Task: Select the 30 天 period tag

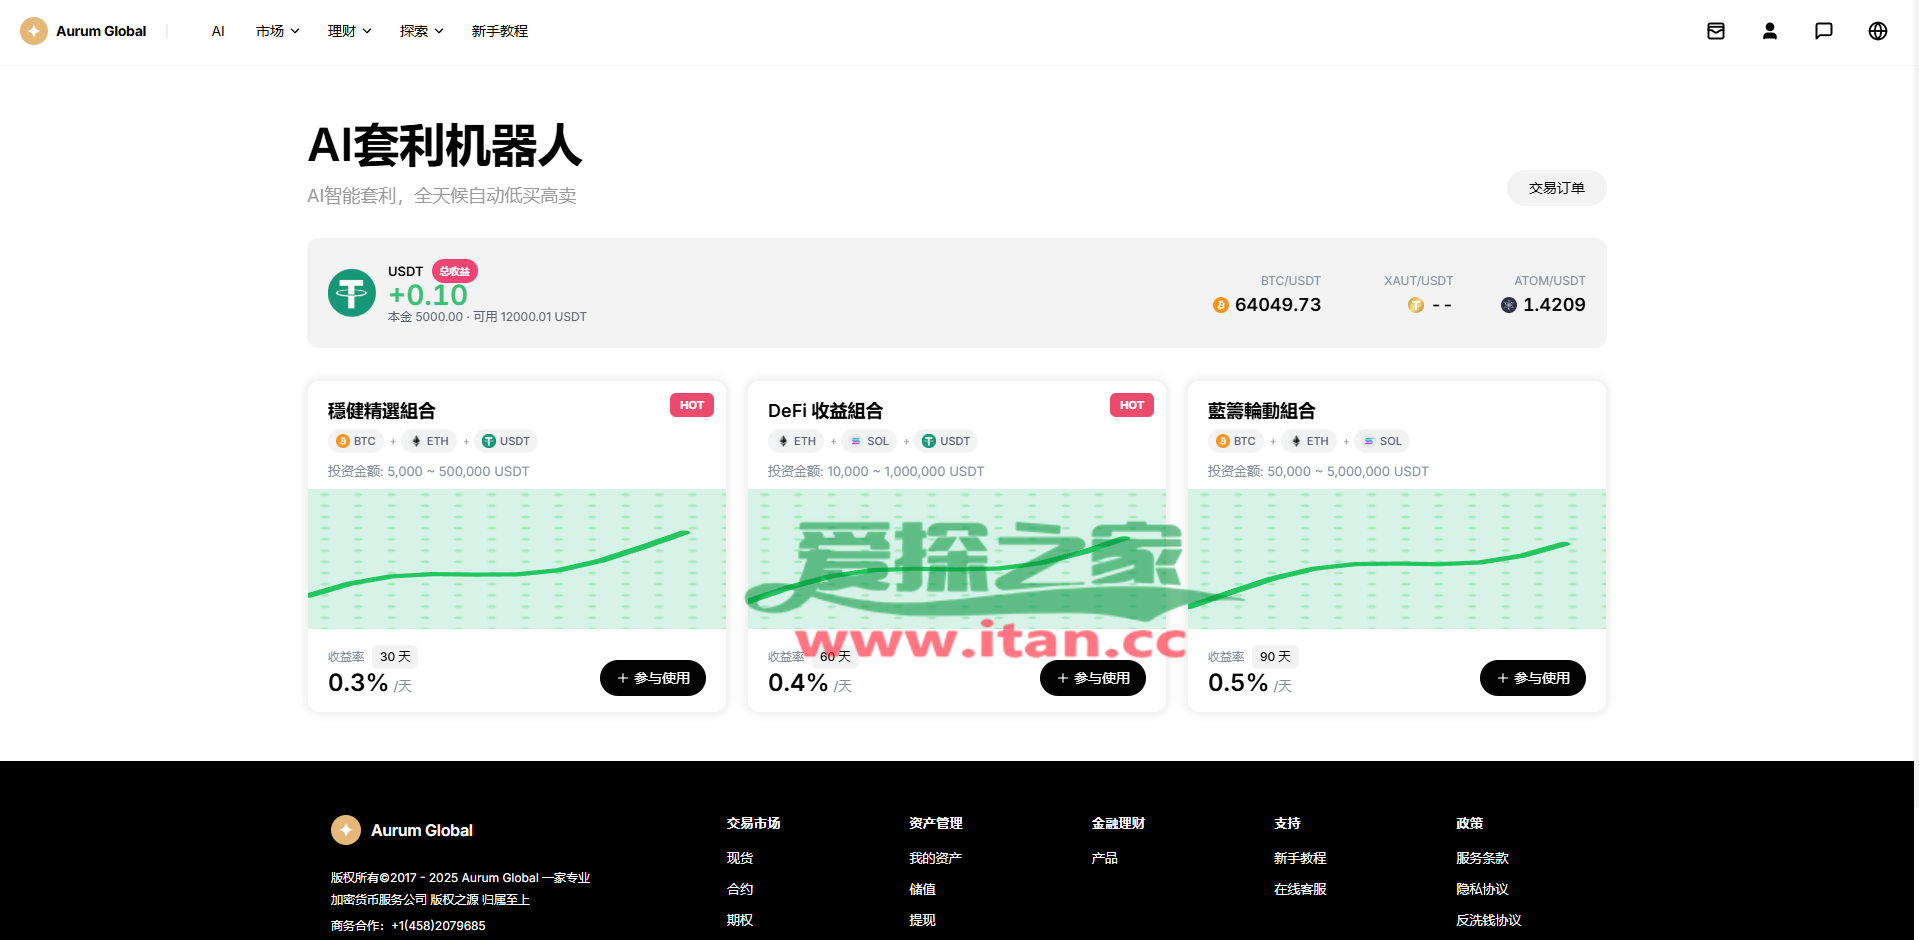Action: click(x=395, y=657)
